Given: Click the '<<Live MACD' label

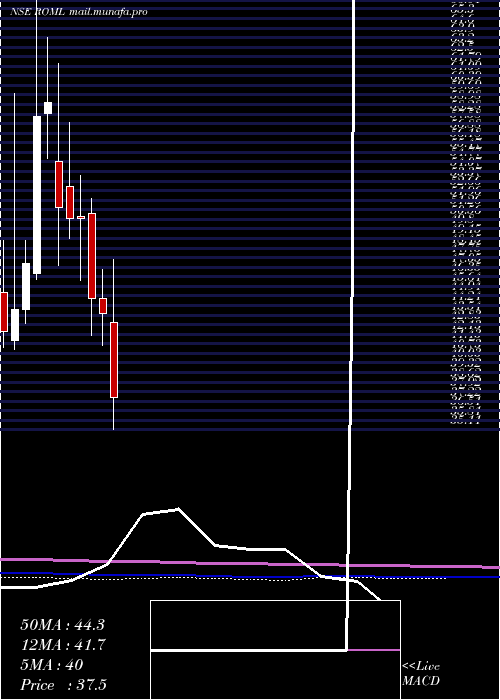Looking at the screenshot, I should 421,674.
